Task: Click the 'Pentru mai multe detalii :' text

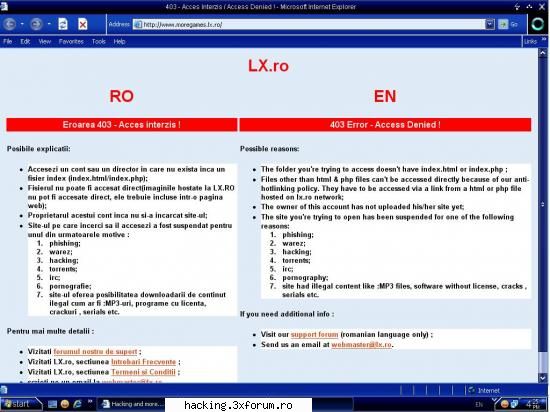Action: (x=50, y=331)
